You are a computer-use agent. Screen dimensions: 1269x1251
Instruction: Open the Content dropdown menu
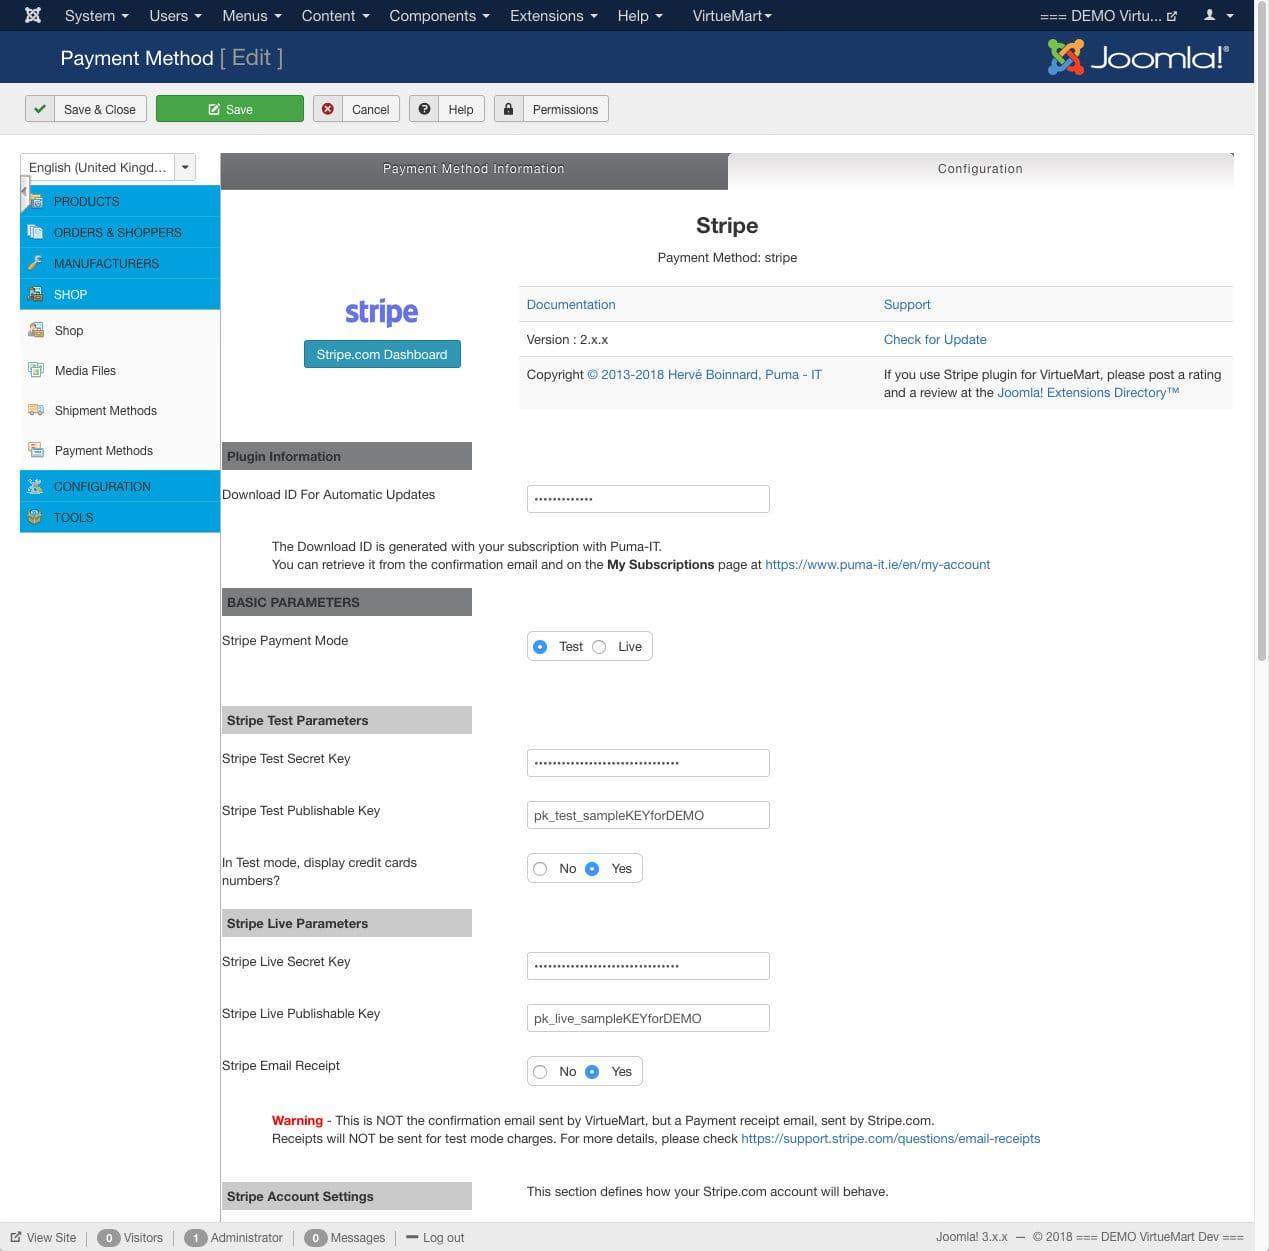(335, 15)
